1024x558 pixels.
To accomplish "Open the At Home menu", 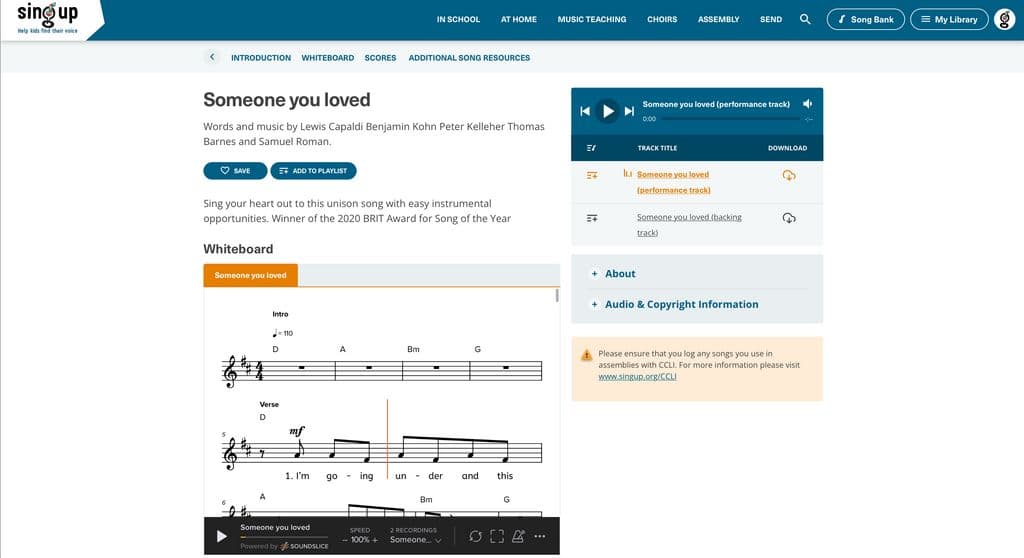I will point(519,20).
